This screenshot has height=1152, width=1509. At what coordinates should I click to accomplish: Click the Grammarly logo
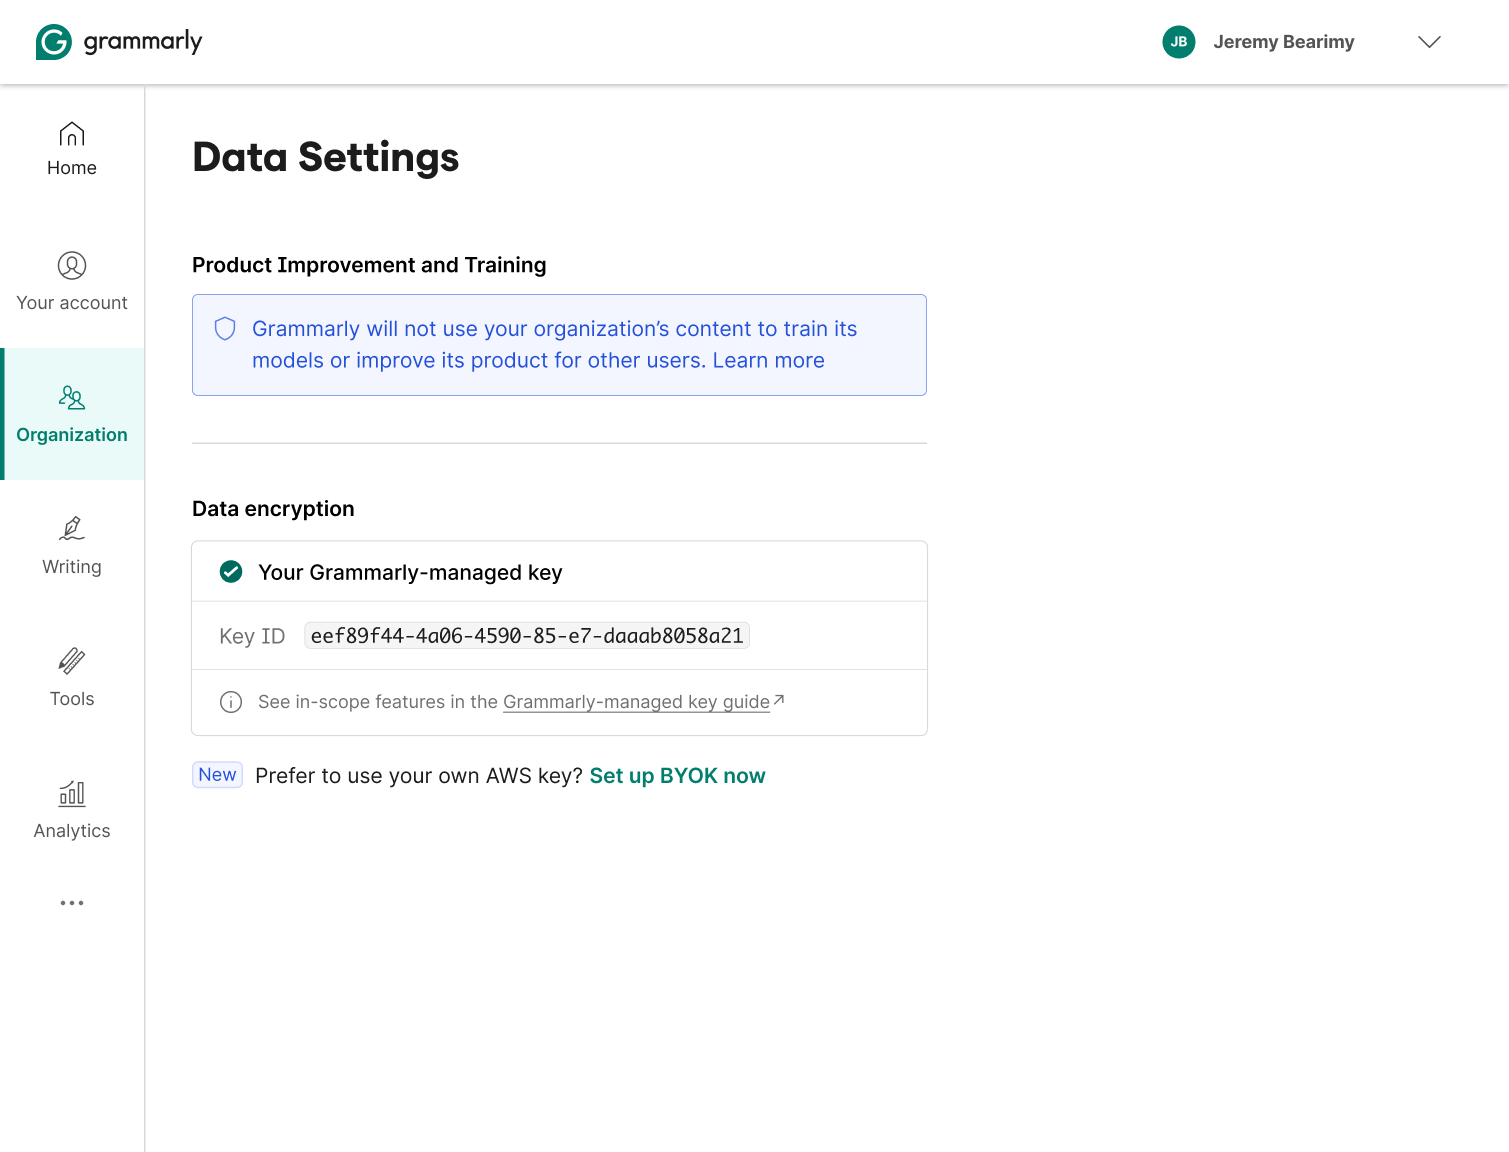pyautogui.click(x=118, y=42)
